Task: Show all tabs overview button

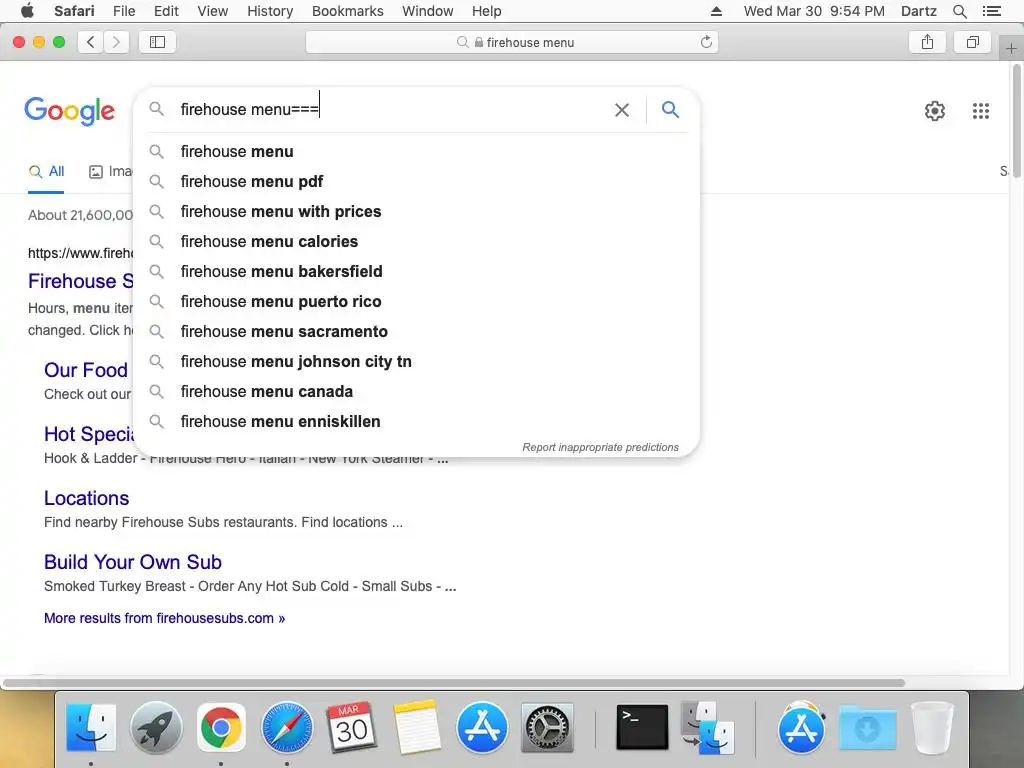Action: (972, 42)
